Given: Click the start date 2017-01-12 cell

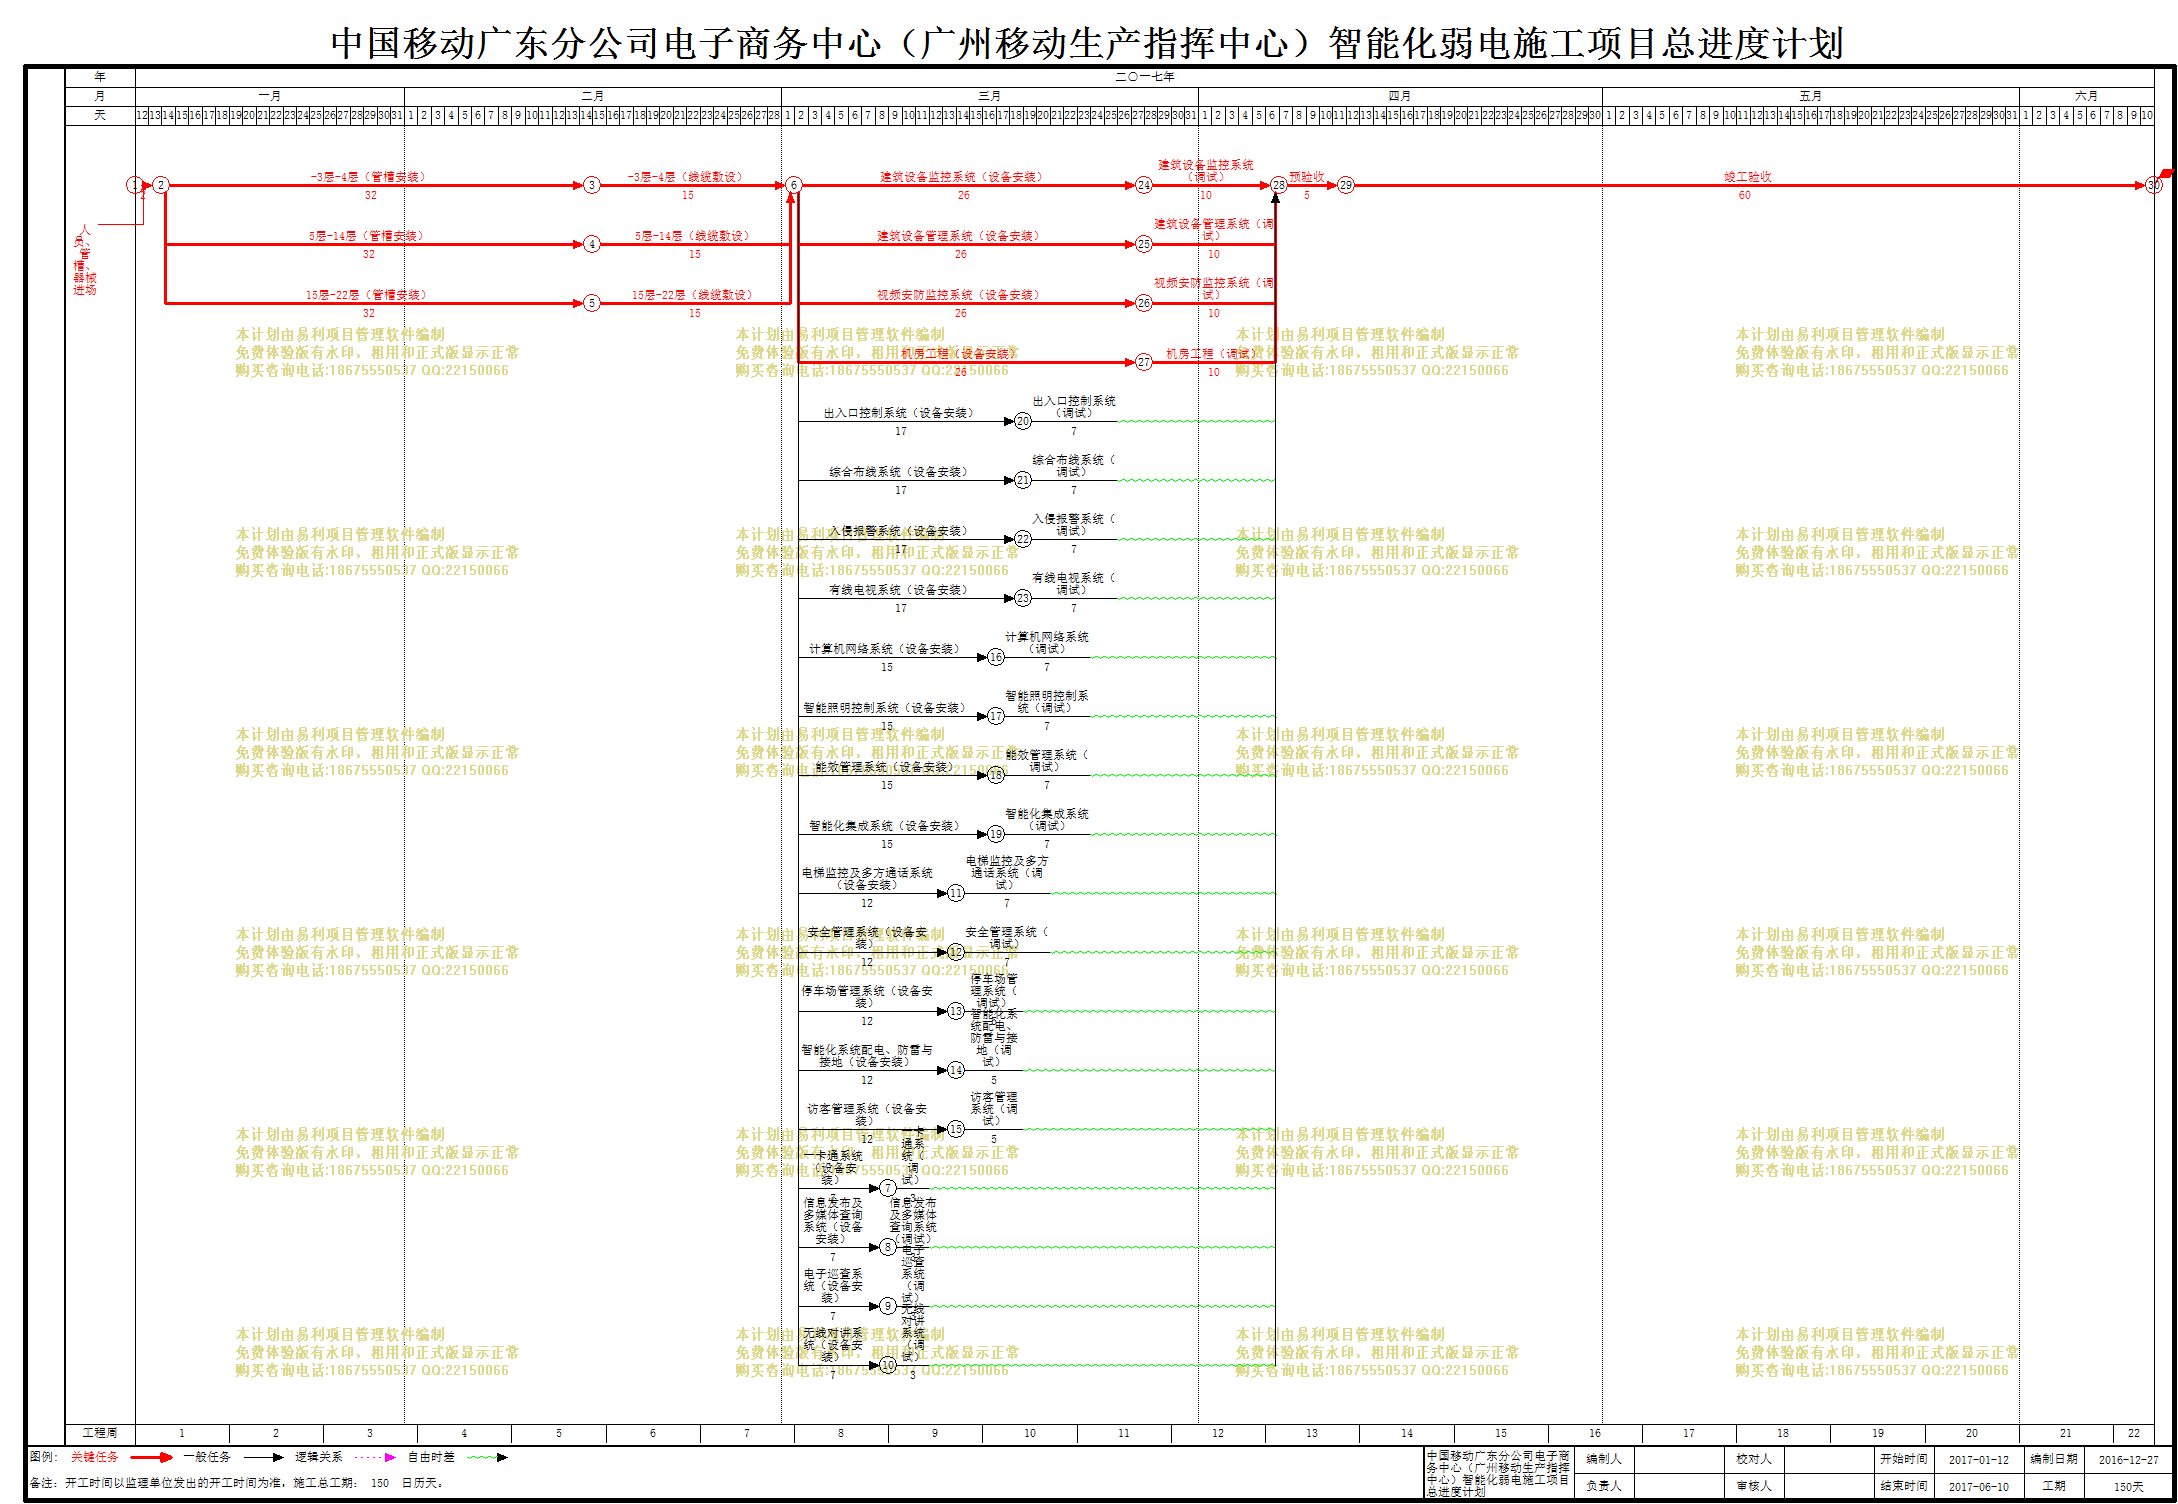Looking at the screenshot, I should [x=1978, y=1460].
